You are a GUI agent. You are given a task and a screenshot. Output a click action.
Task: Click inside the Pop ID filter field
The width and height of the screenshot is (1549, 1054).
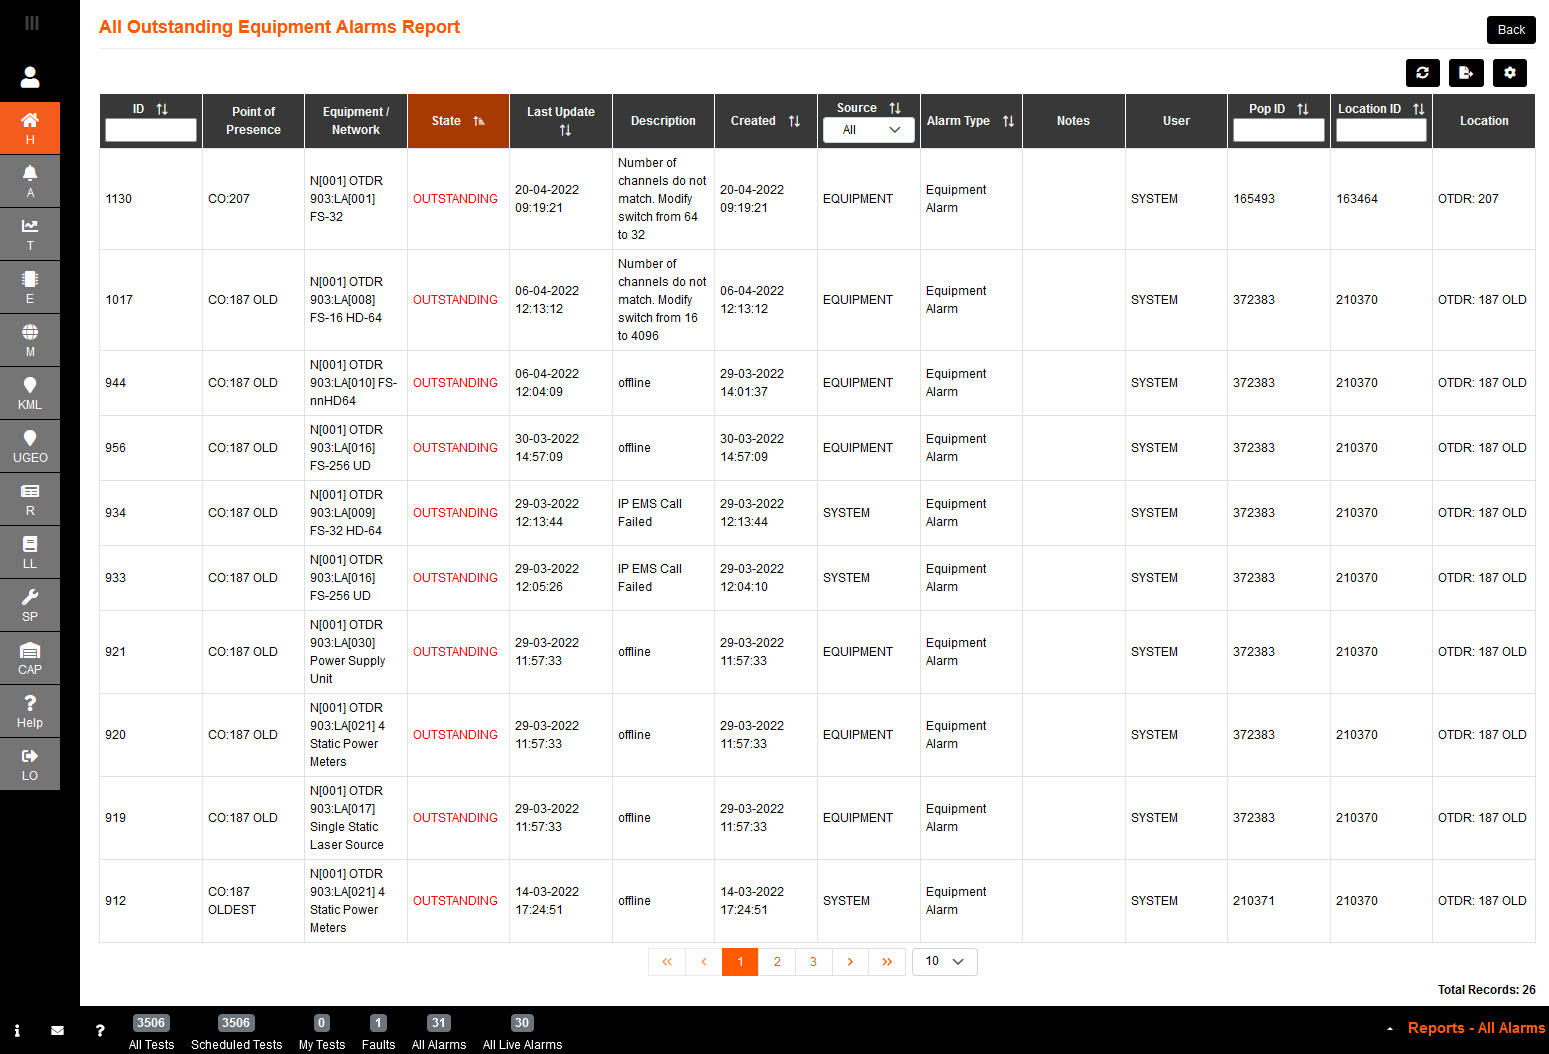[1278, 130]
